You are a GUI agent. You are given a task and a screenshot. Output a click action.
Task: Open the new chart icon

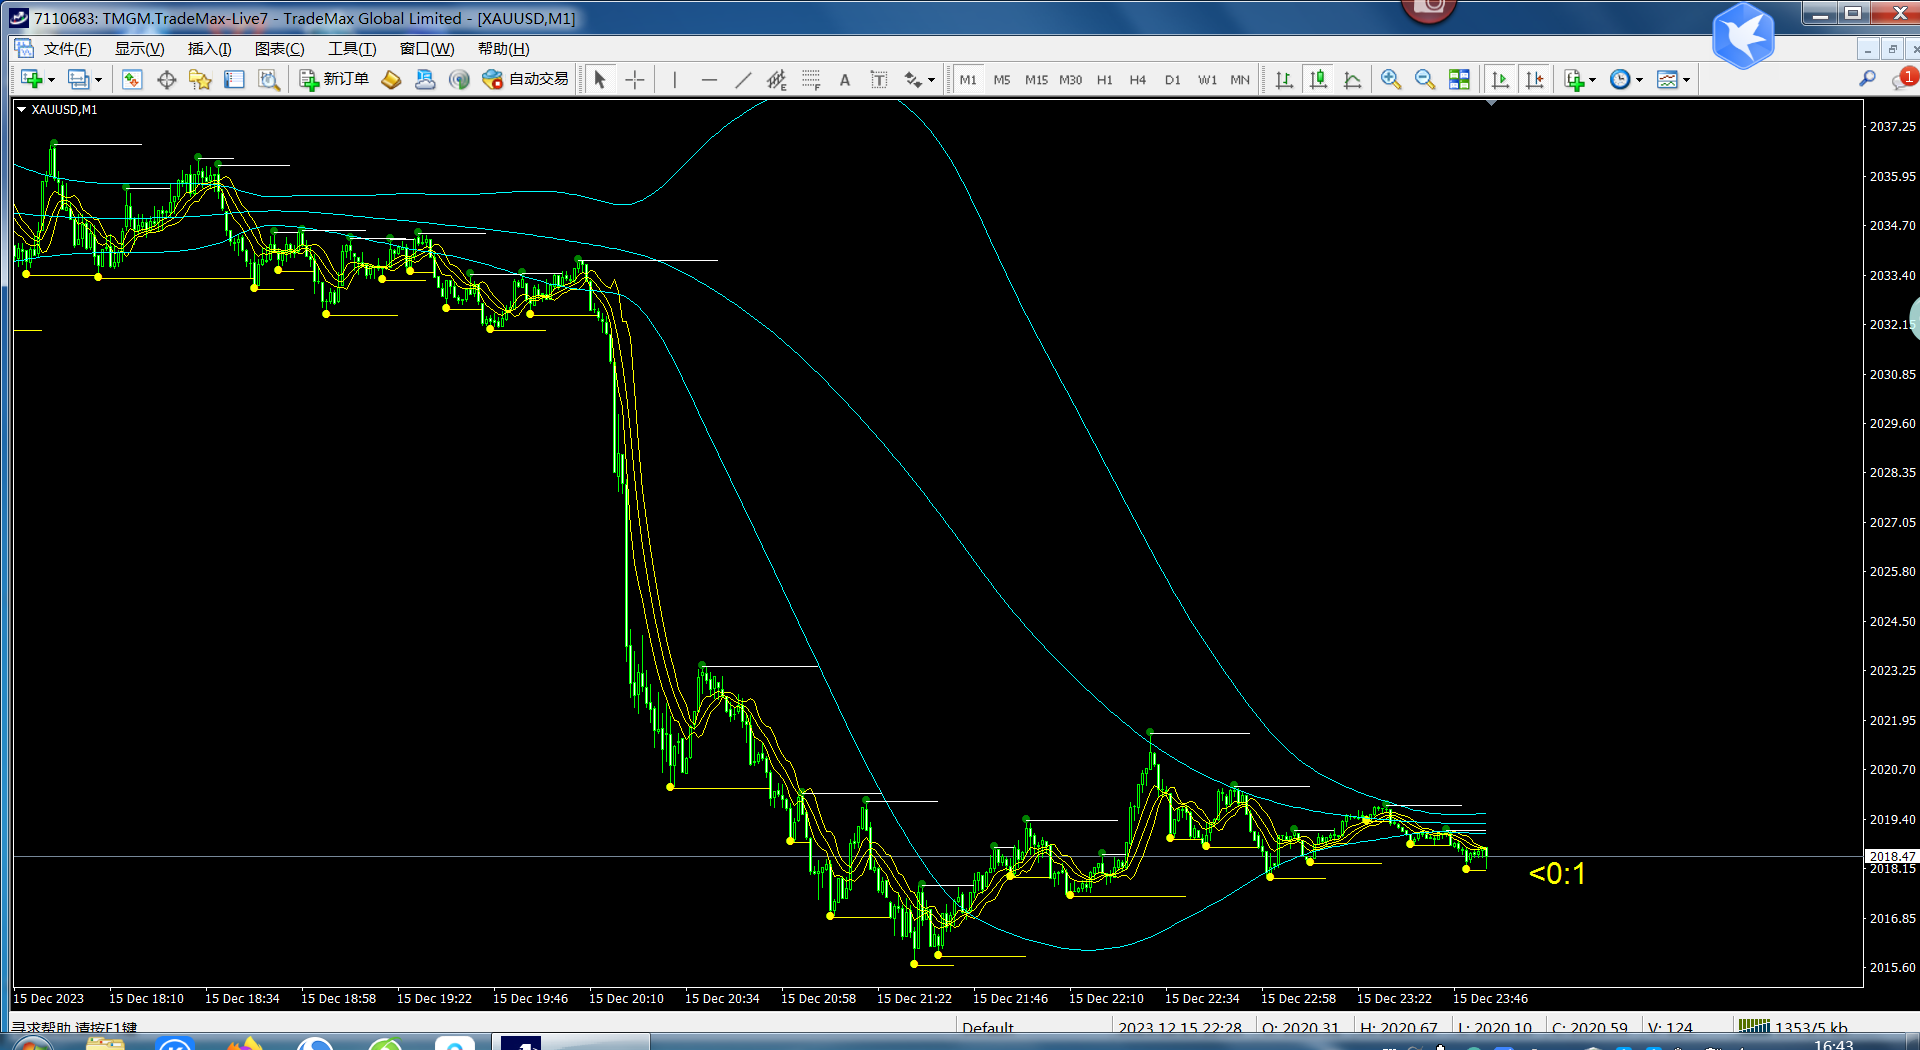pos(31,79)
